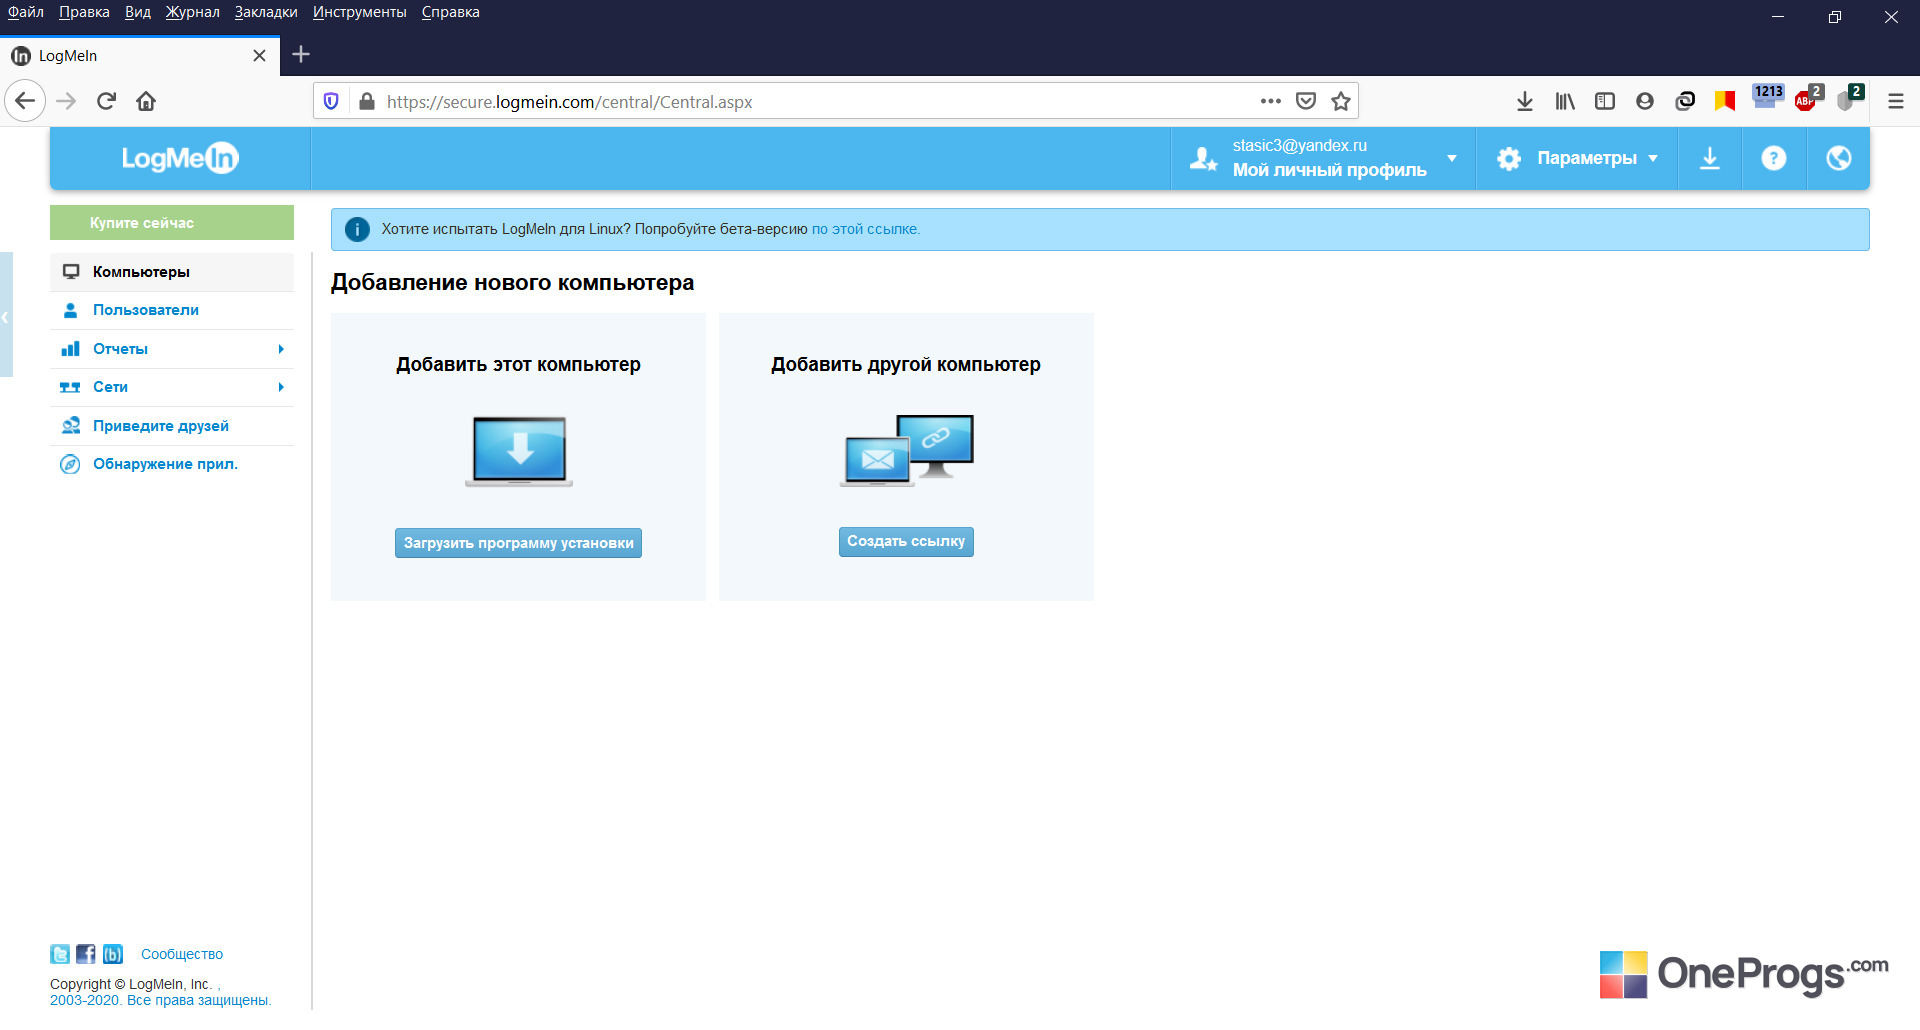The width and height of the screenshot is (1920, 1030).
Task: Click the Twitter icon in footer
Action: coord(60,954)
